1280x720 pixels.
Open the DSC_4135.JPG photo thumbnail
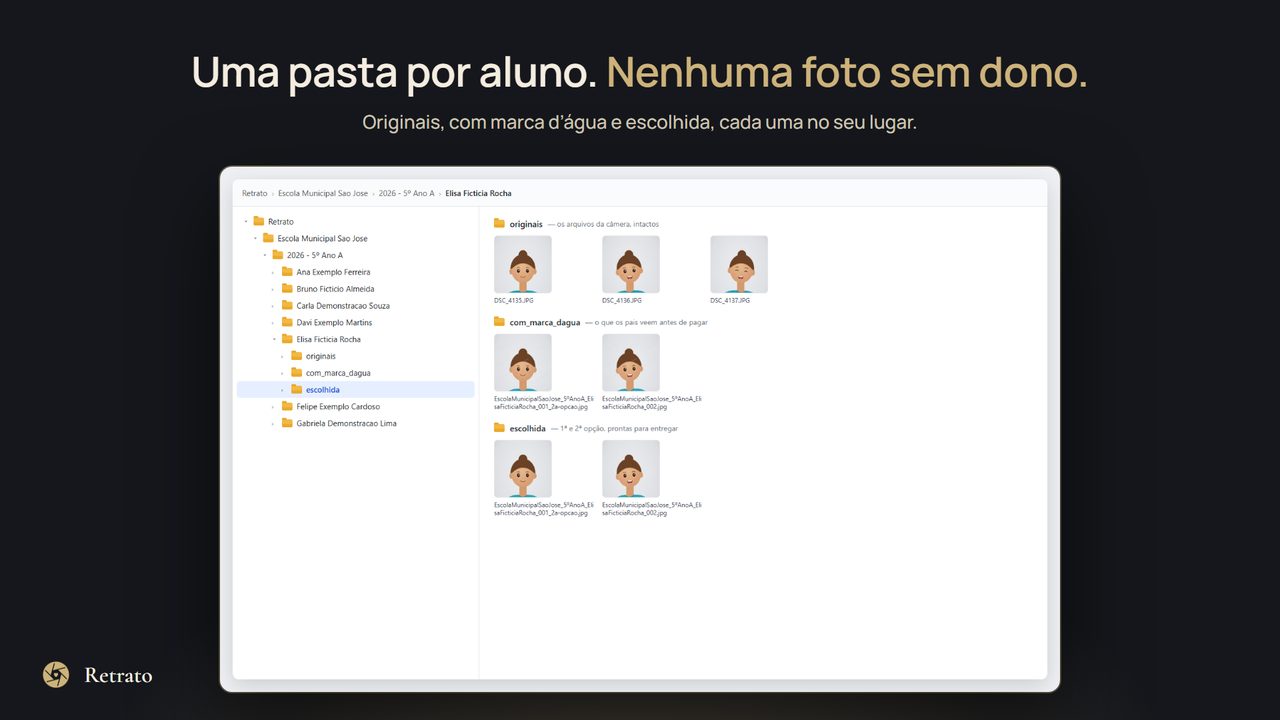[x=523, y=264]
